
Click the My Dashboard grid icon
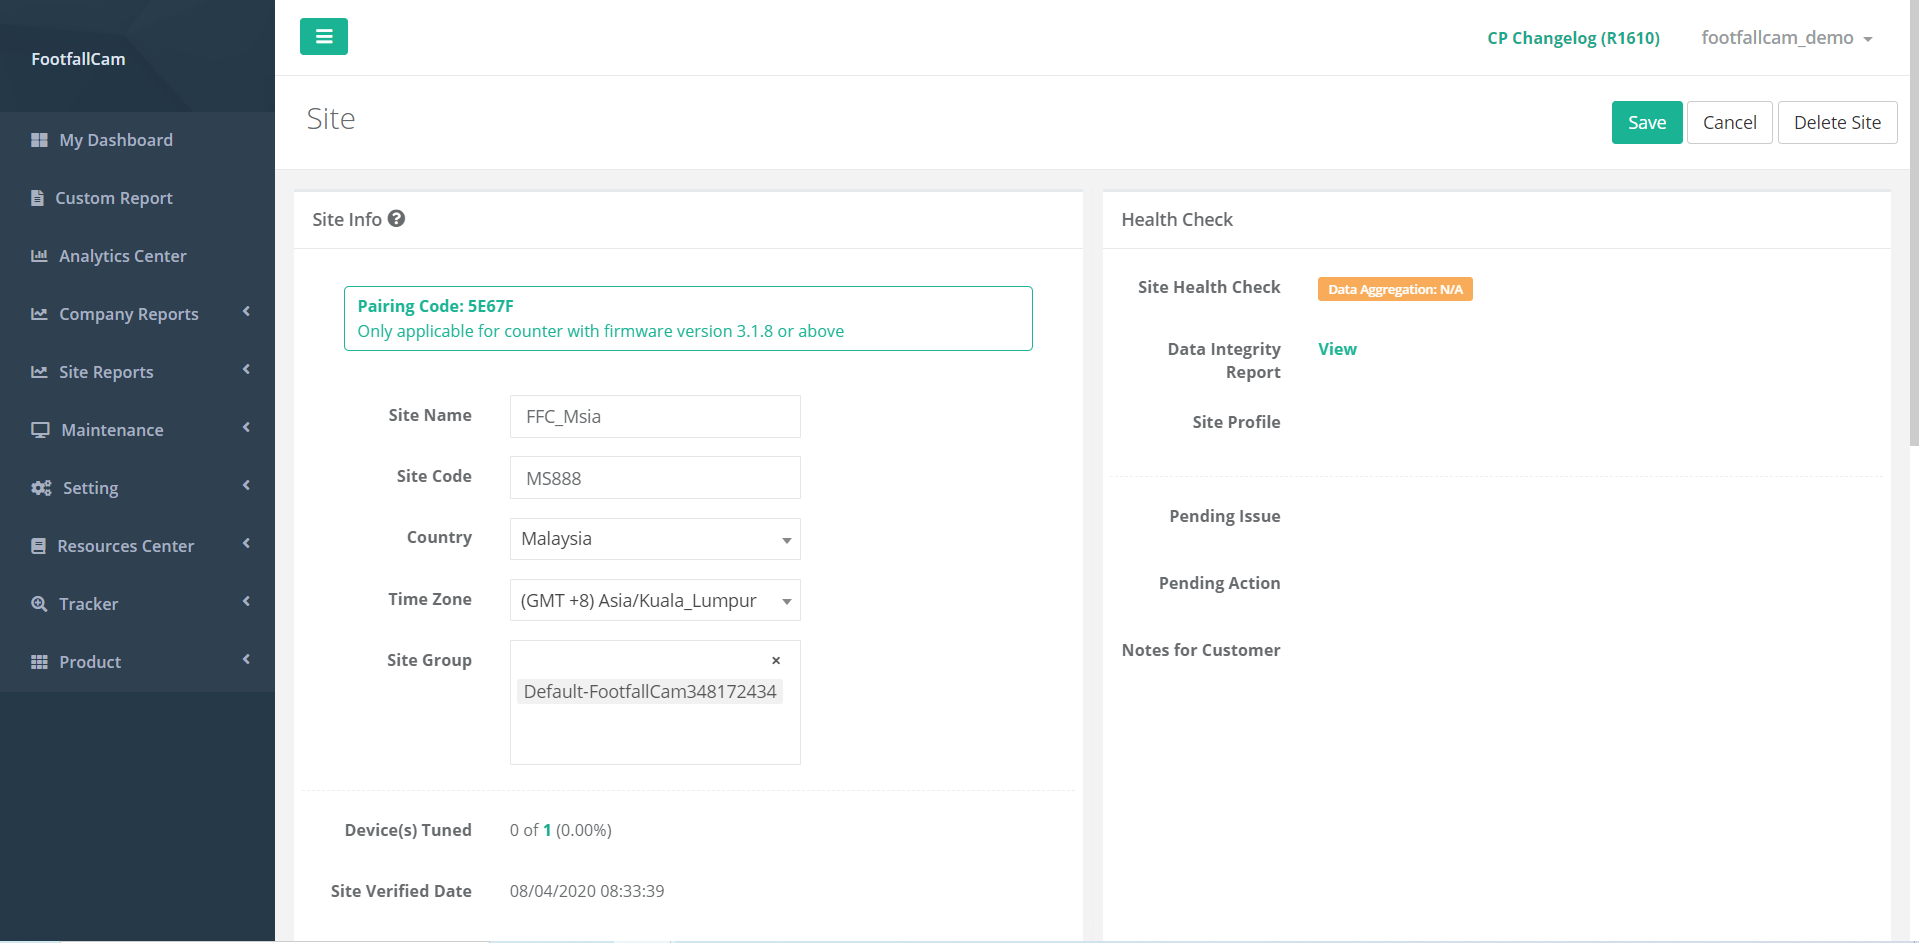[x=39, y=140]
